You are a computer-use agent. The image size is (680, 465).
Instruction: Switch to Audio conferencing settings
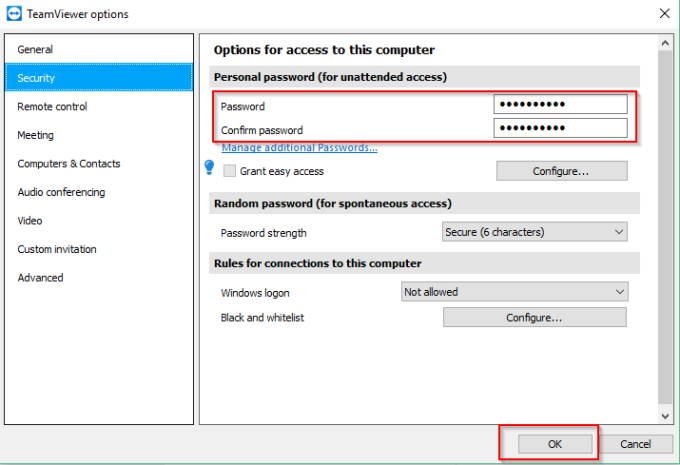pos(99,192)
